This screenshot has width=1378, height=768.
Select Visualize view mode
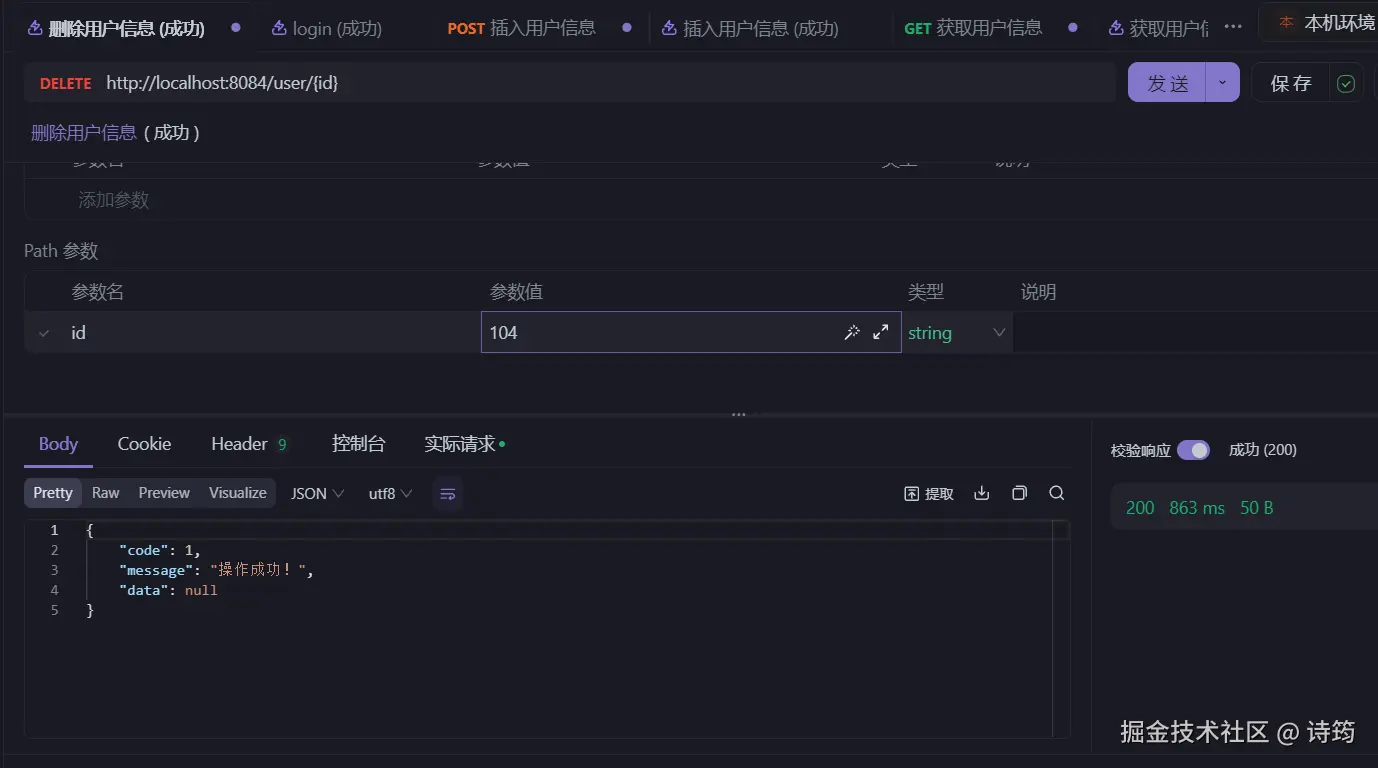point(238,493)
